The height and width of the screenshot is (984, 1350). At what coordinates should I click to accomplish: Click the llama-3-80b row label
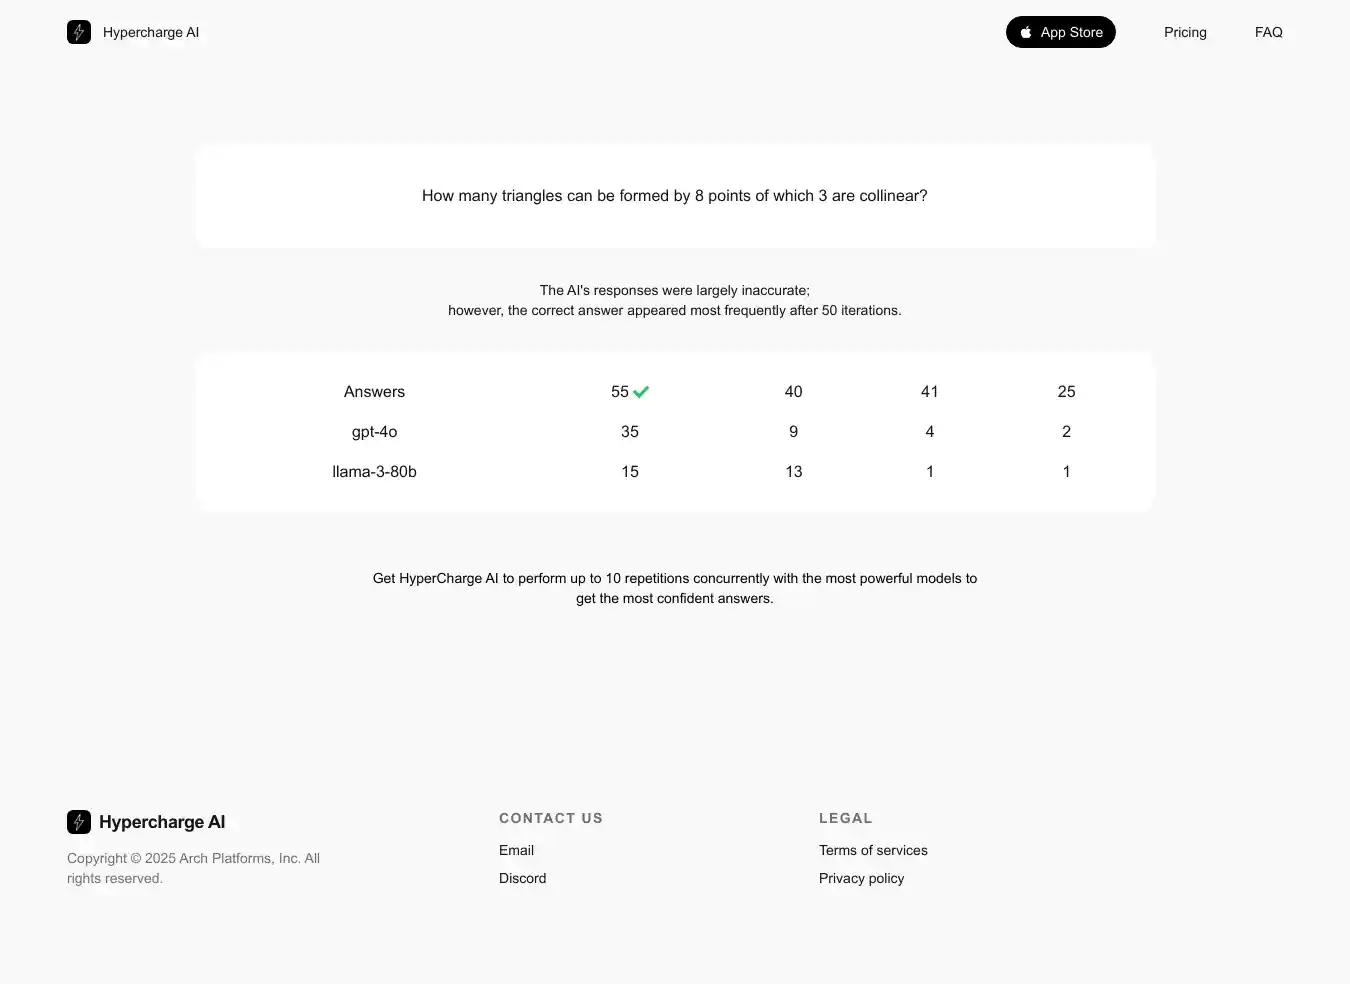click(x=374, y=472)
